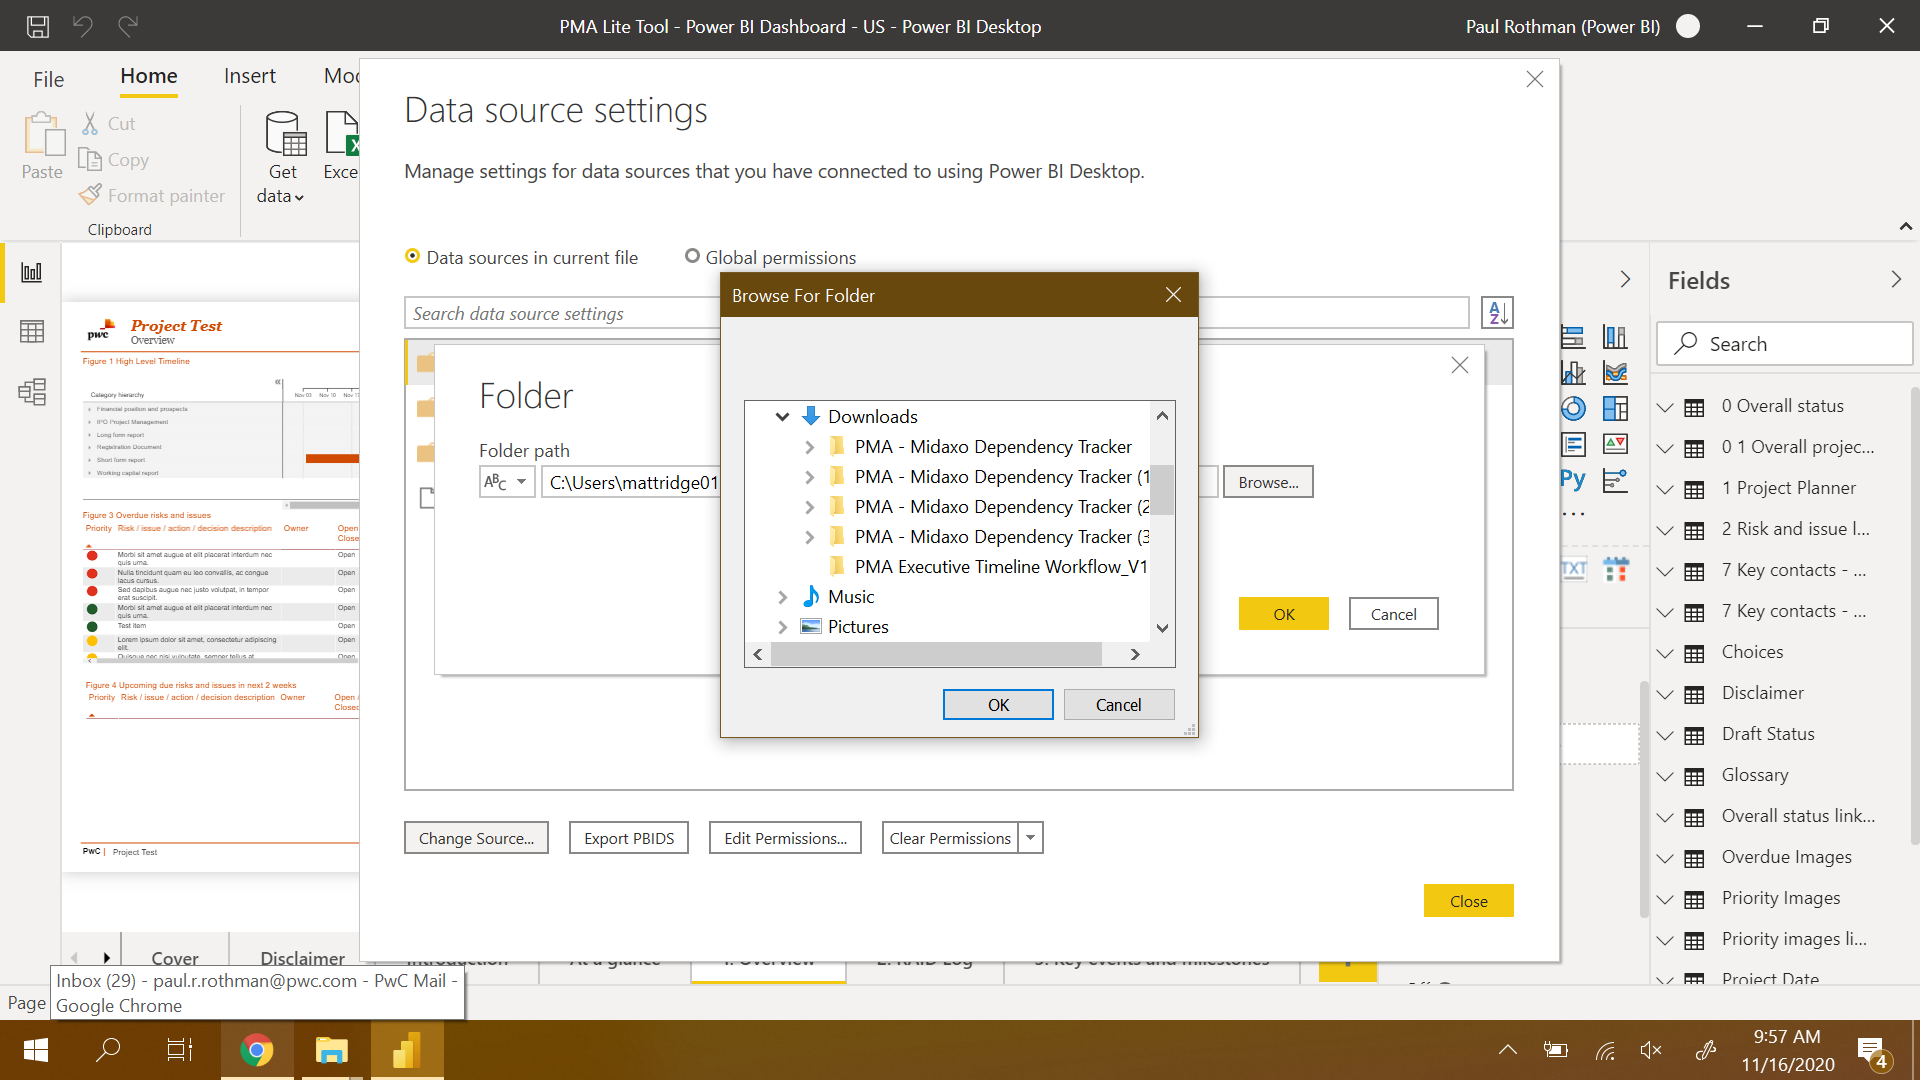The width and height of the screenshot is (1920, 1080).
Task: Select the Global permissions option
Action: click(770, 257)
